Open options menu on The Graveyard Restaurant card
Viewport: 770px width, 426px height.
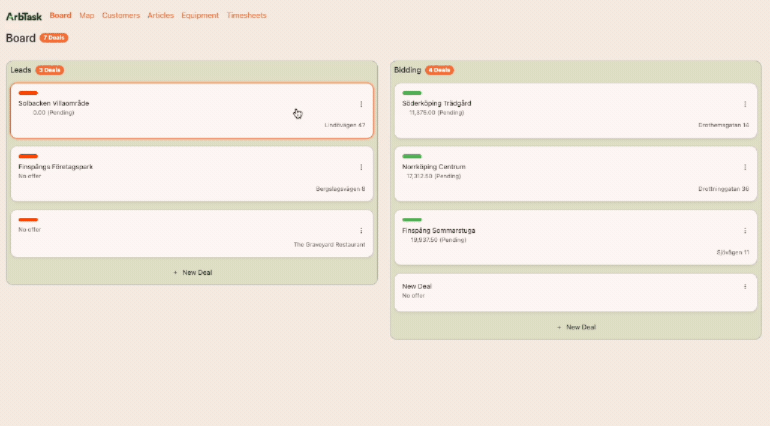pos(361,231)
